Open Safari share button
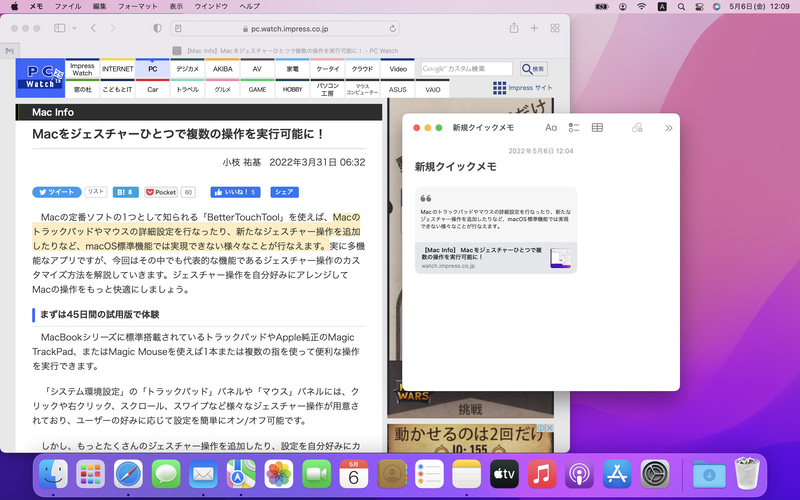 [514, 28]
